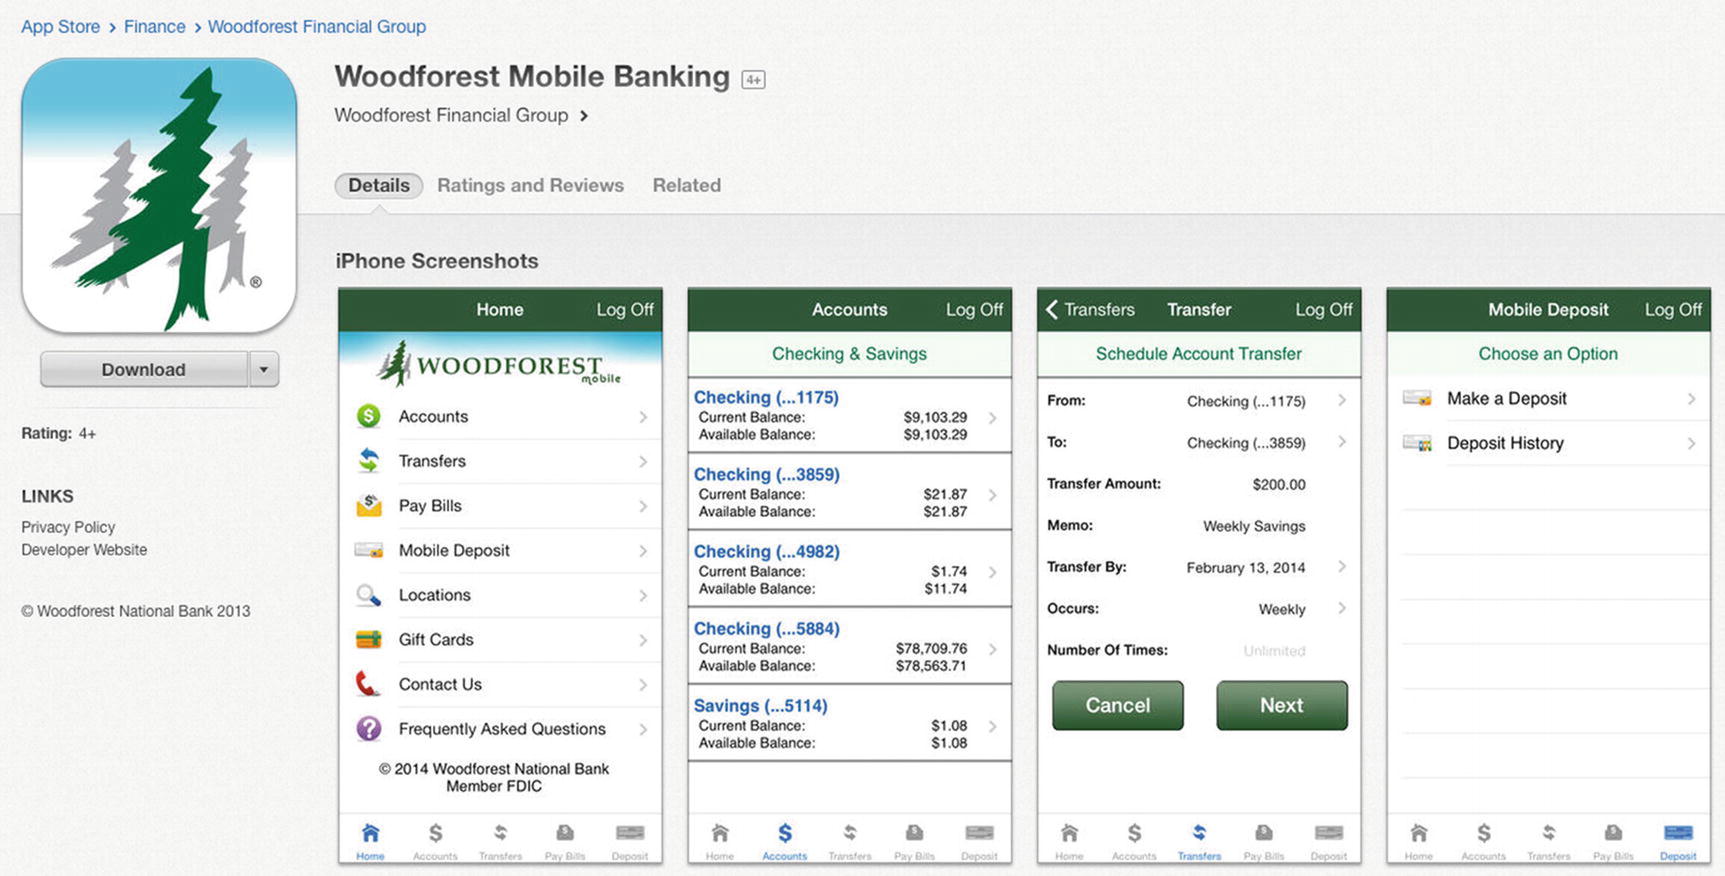
Task: Tap Log Off on the Mobile Deposit screen
Action: click(1673, 310)
